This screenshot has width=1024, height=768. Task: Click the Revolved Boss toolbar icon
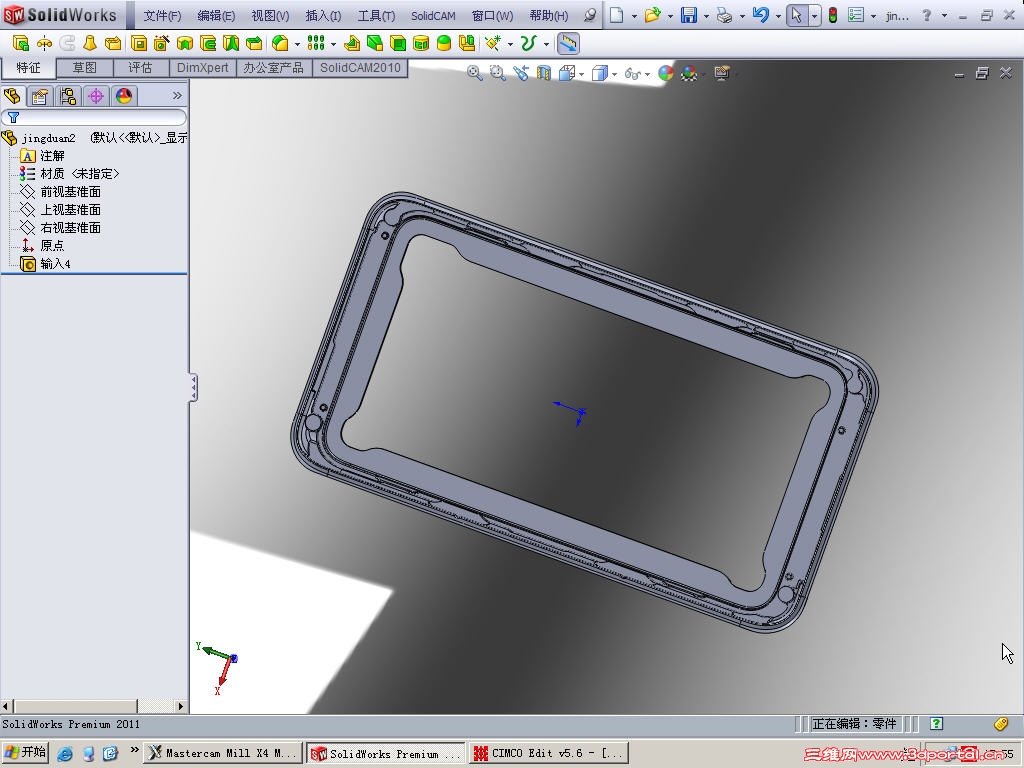184,43
